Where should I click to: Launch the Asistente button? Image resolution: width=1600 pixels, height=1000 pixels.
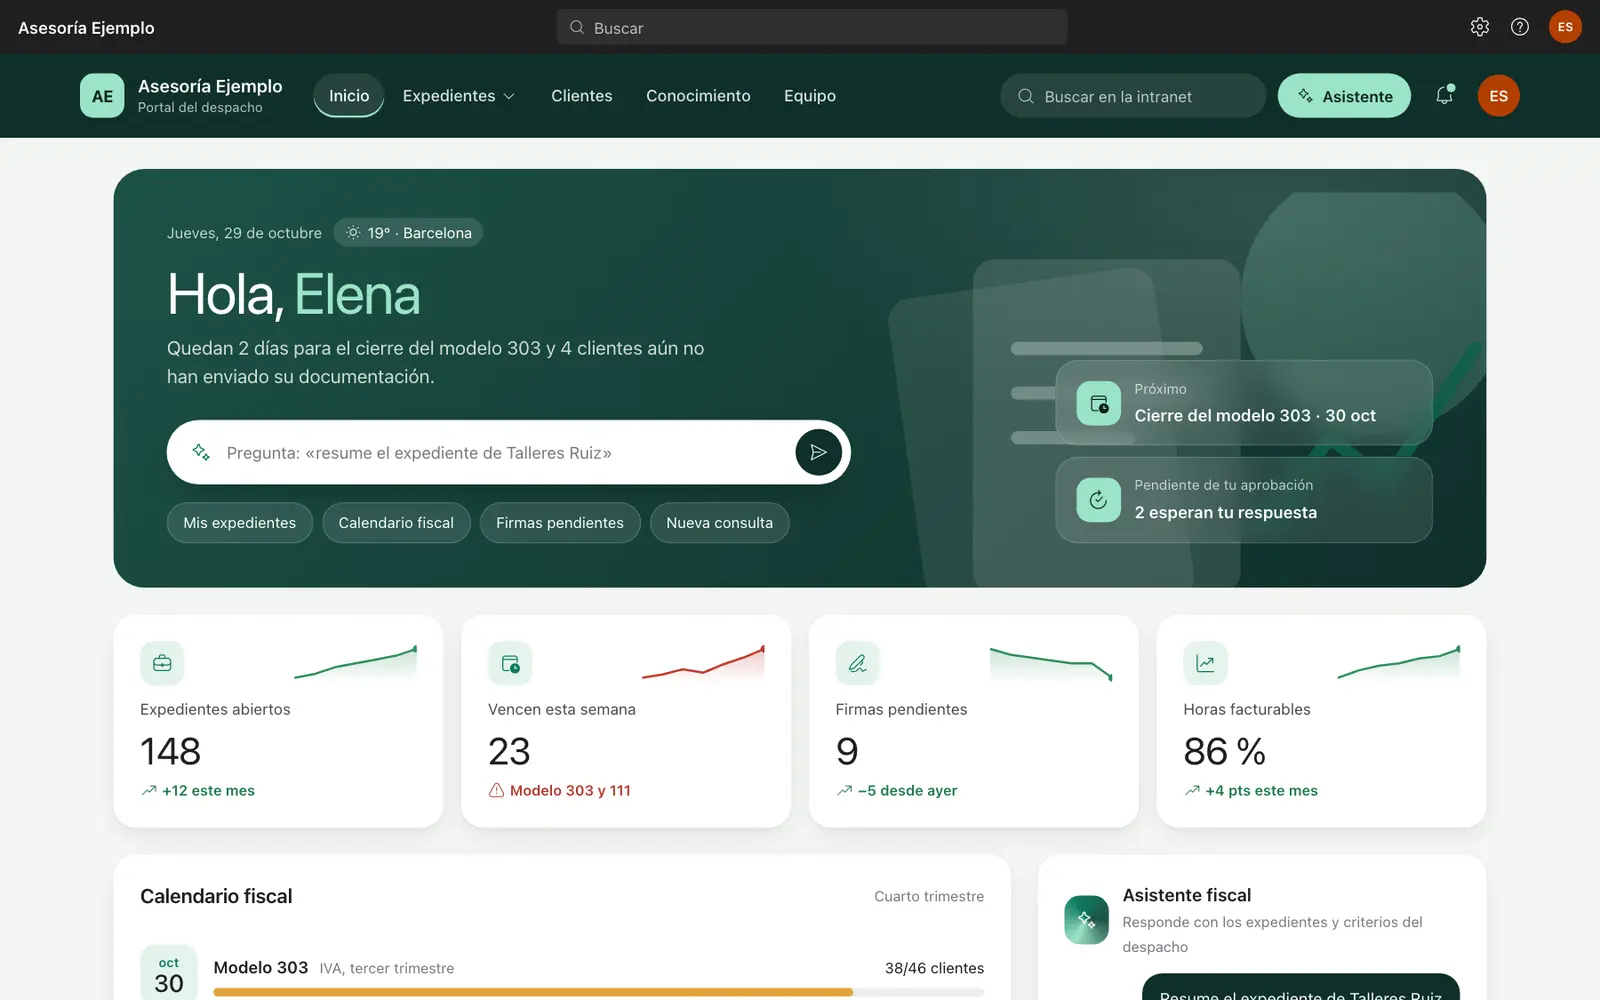1344,96
